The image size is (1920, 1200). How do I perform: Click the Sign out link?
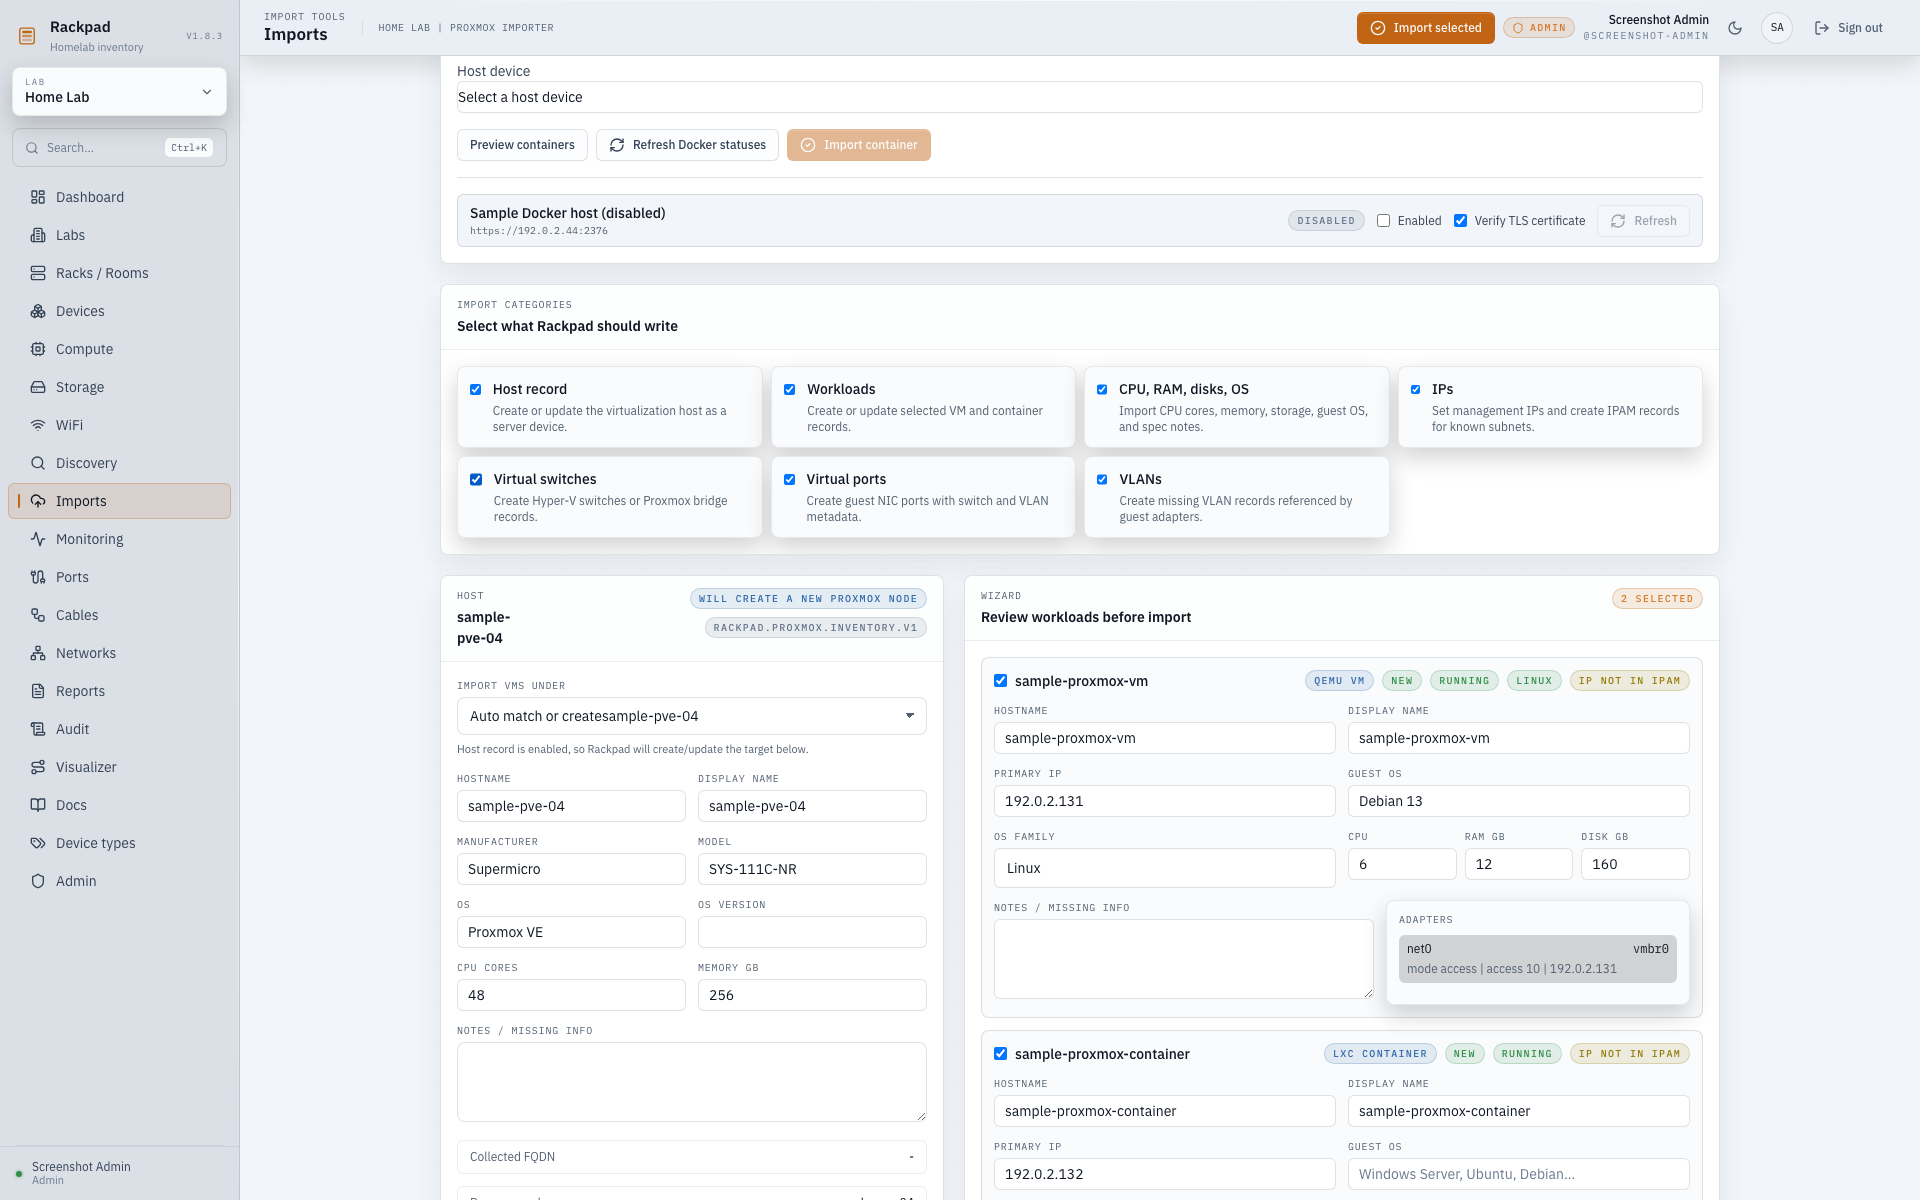point(1848,28)
